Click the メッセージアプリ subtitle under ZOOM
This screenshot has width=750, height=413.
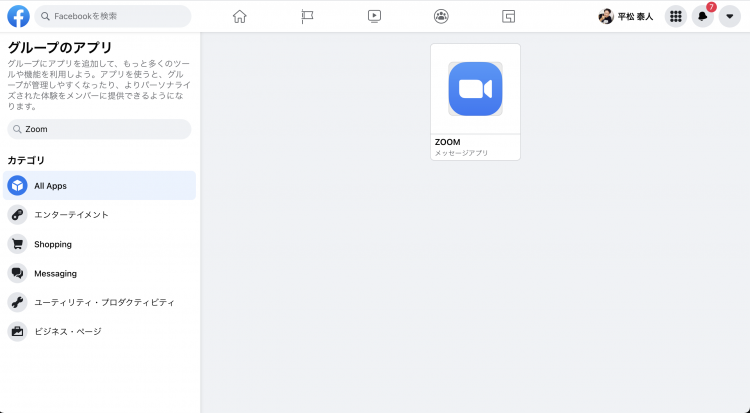(x=461, y=153)
